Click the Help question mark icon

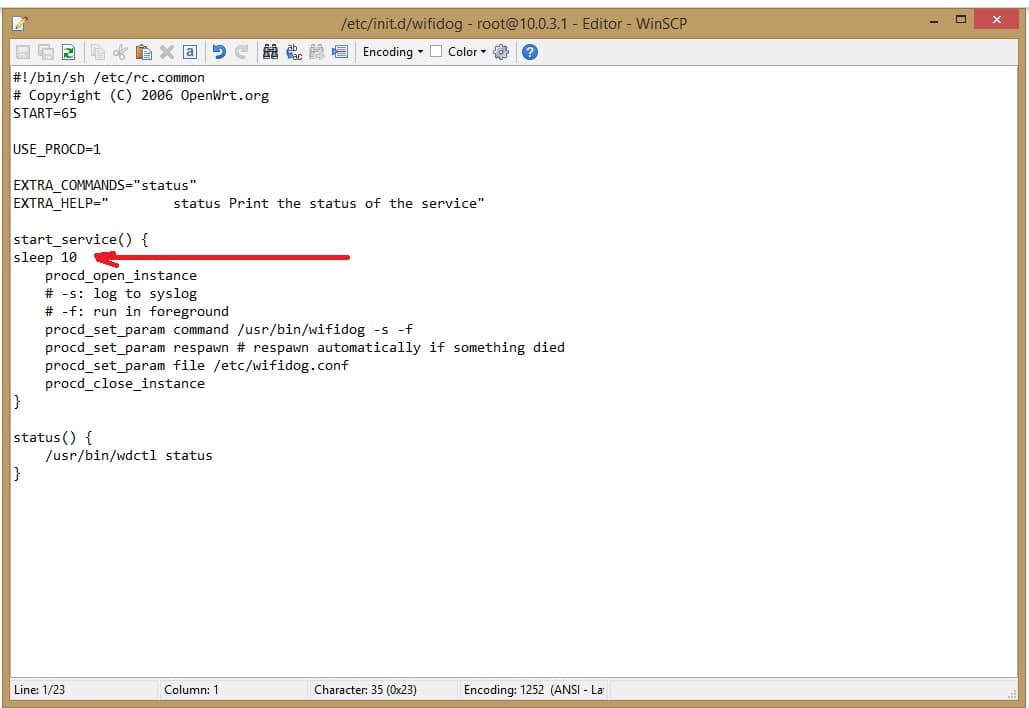coord(530,52)
